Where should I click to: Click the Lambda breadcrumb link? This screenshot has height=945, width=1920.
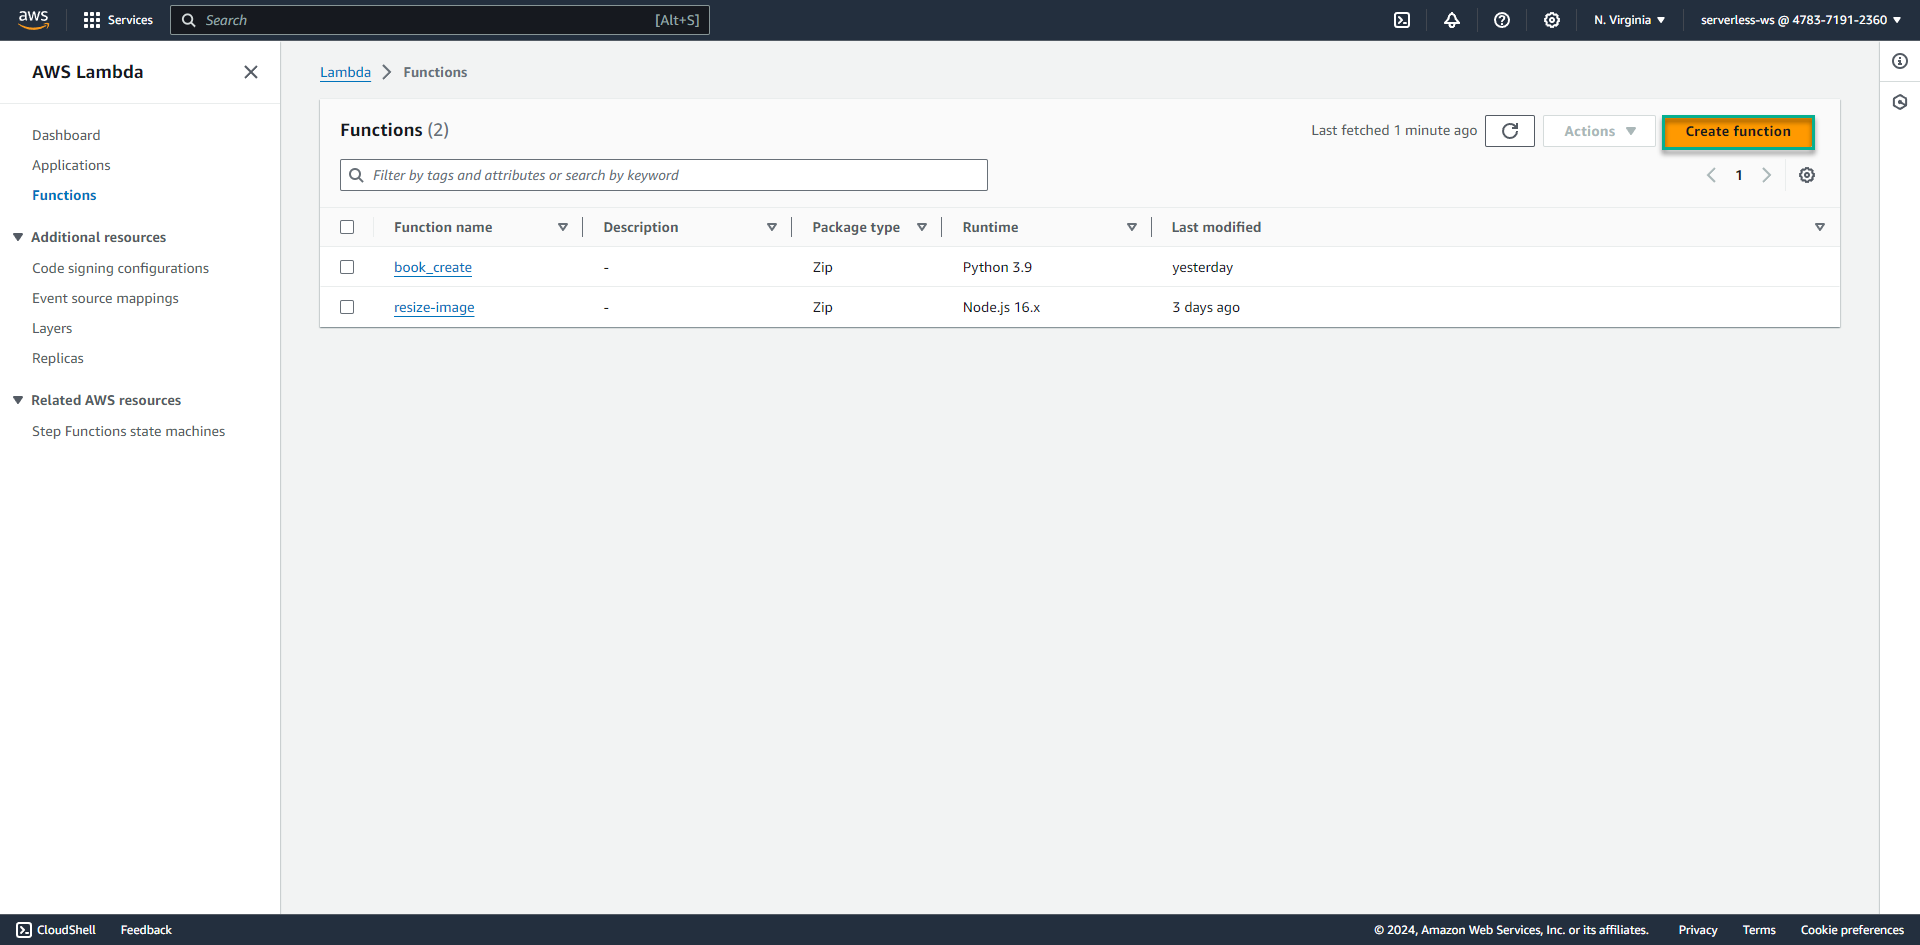coord(345,72)
